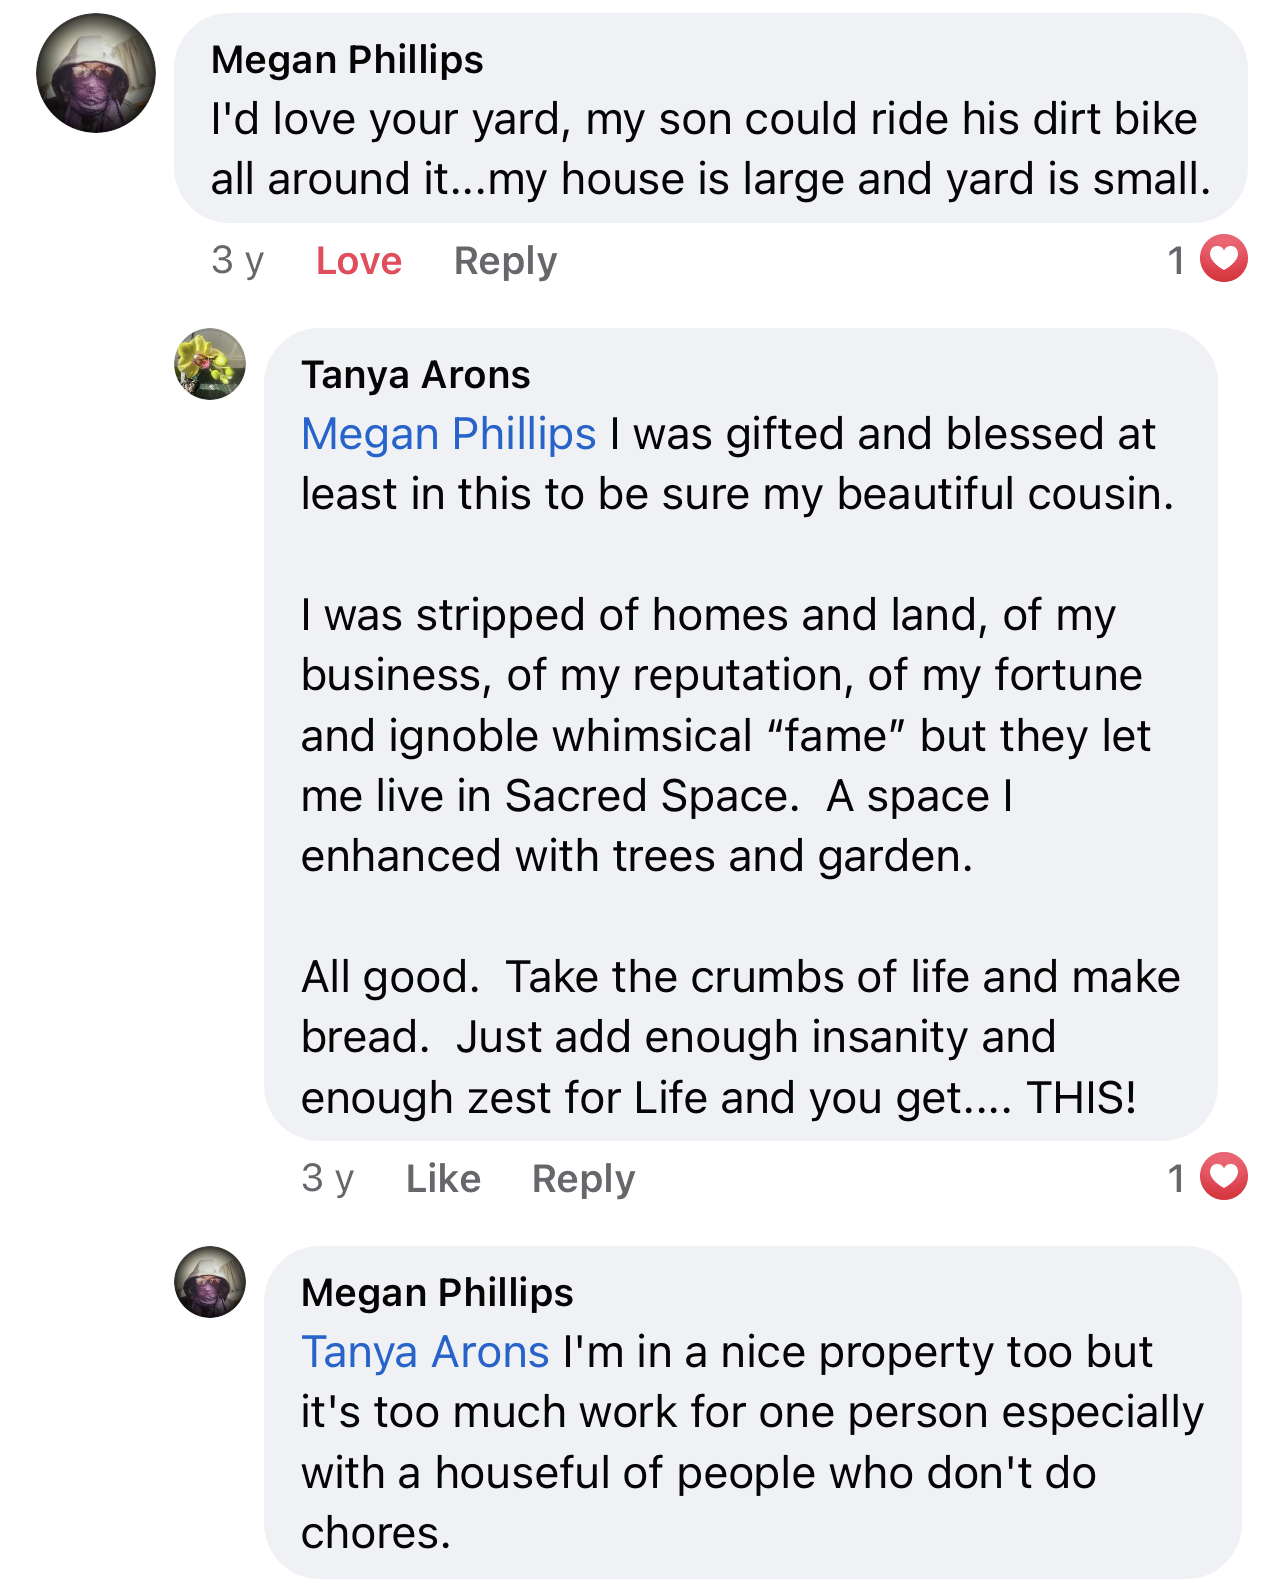Tap the reaction count beside the top heart
Viewport: 1284px width, 1584px height.
pyautogui.click(x=1177, y=261)
